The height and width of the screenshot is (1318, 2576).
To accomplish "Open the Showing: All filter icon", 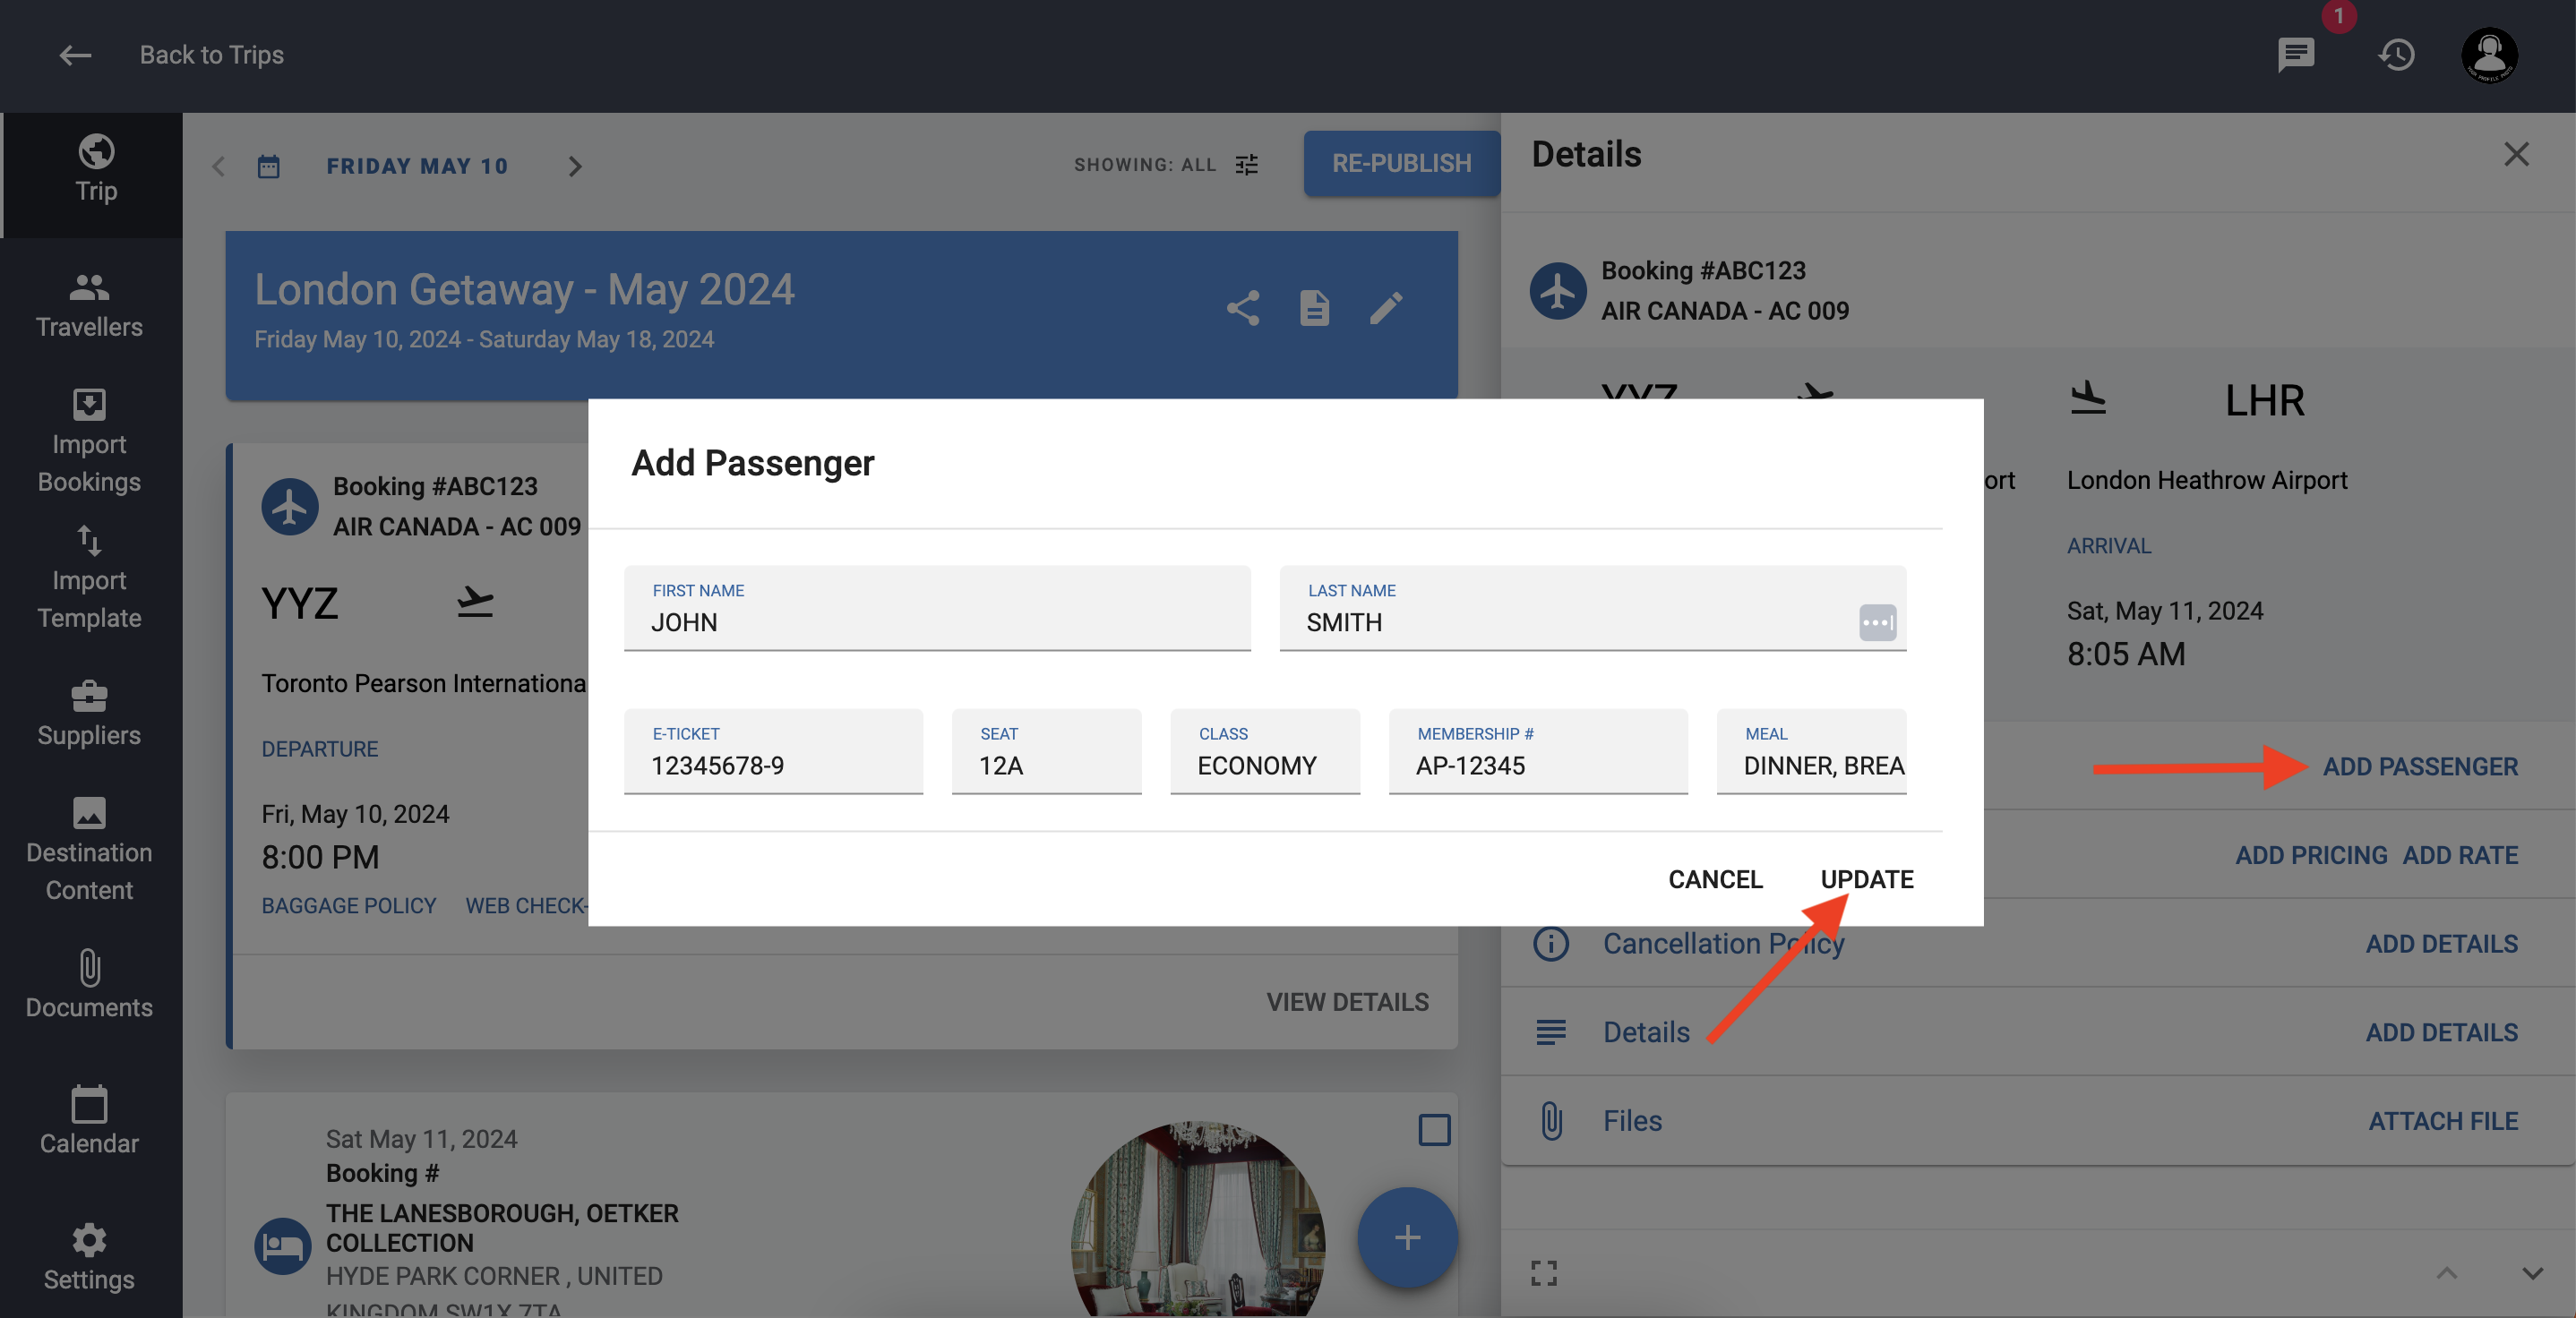I will [1246, 165].
